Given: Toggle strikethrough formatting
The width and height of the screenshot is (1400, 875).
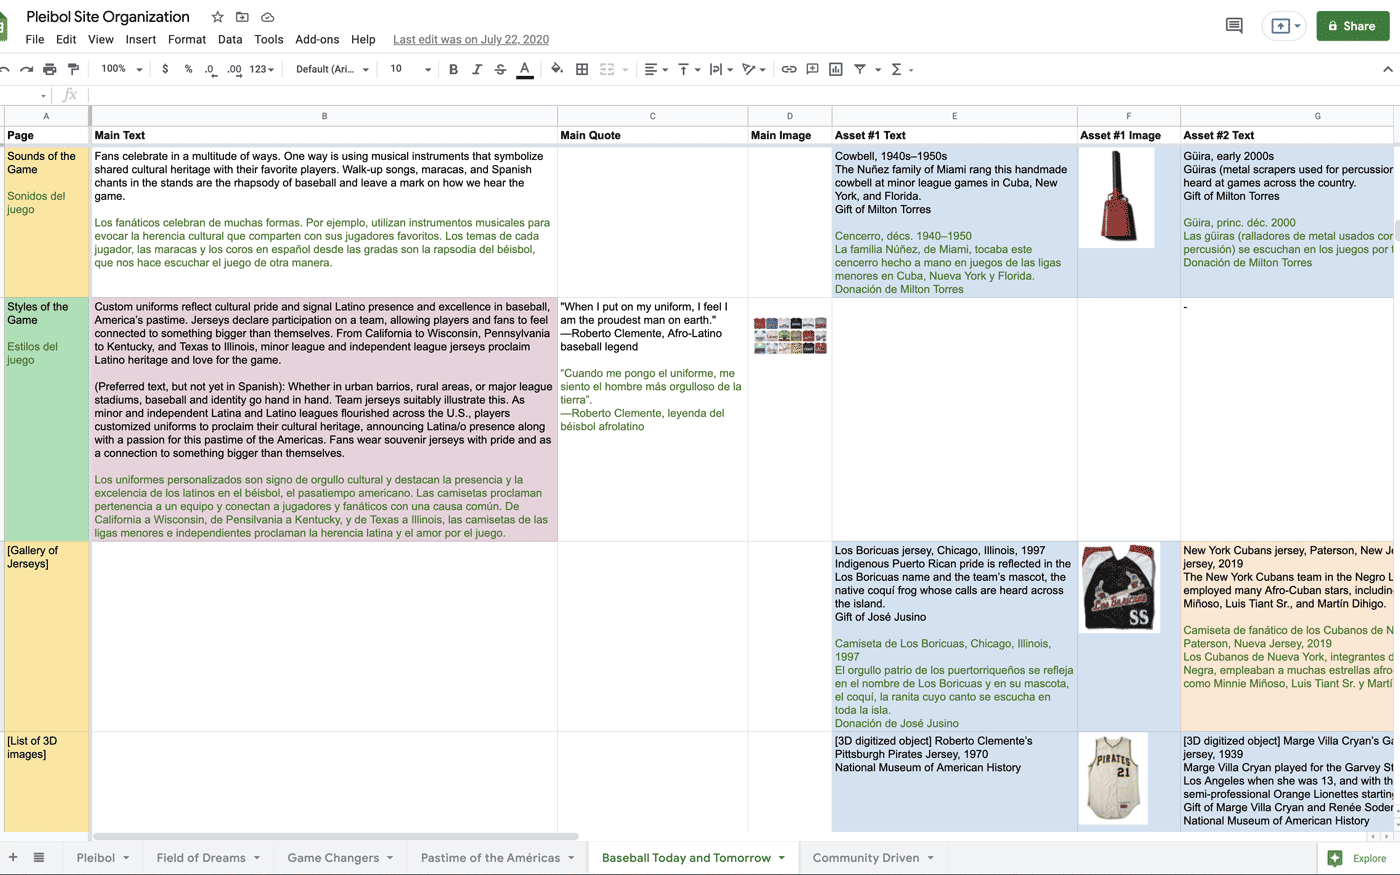Looking at the screenshot, I should click(500, 69).
